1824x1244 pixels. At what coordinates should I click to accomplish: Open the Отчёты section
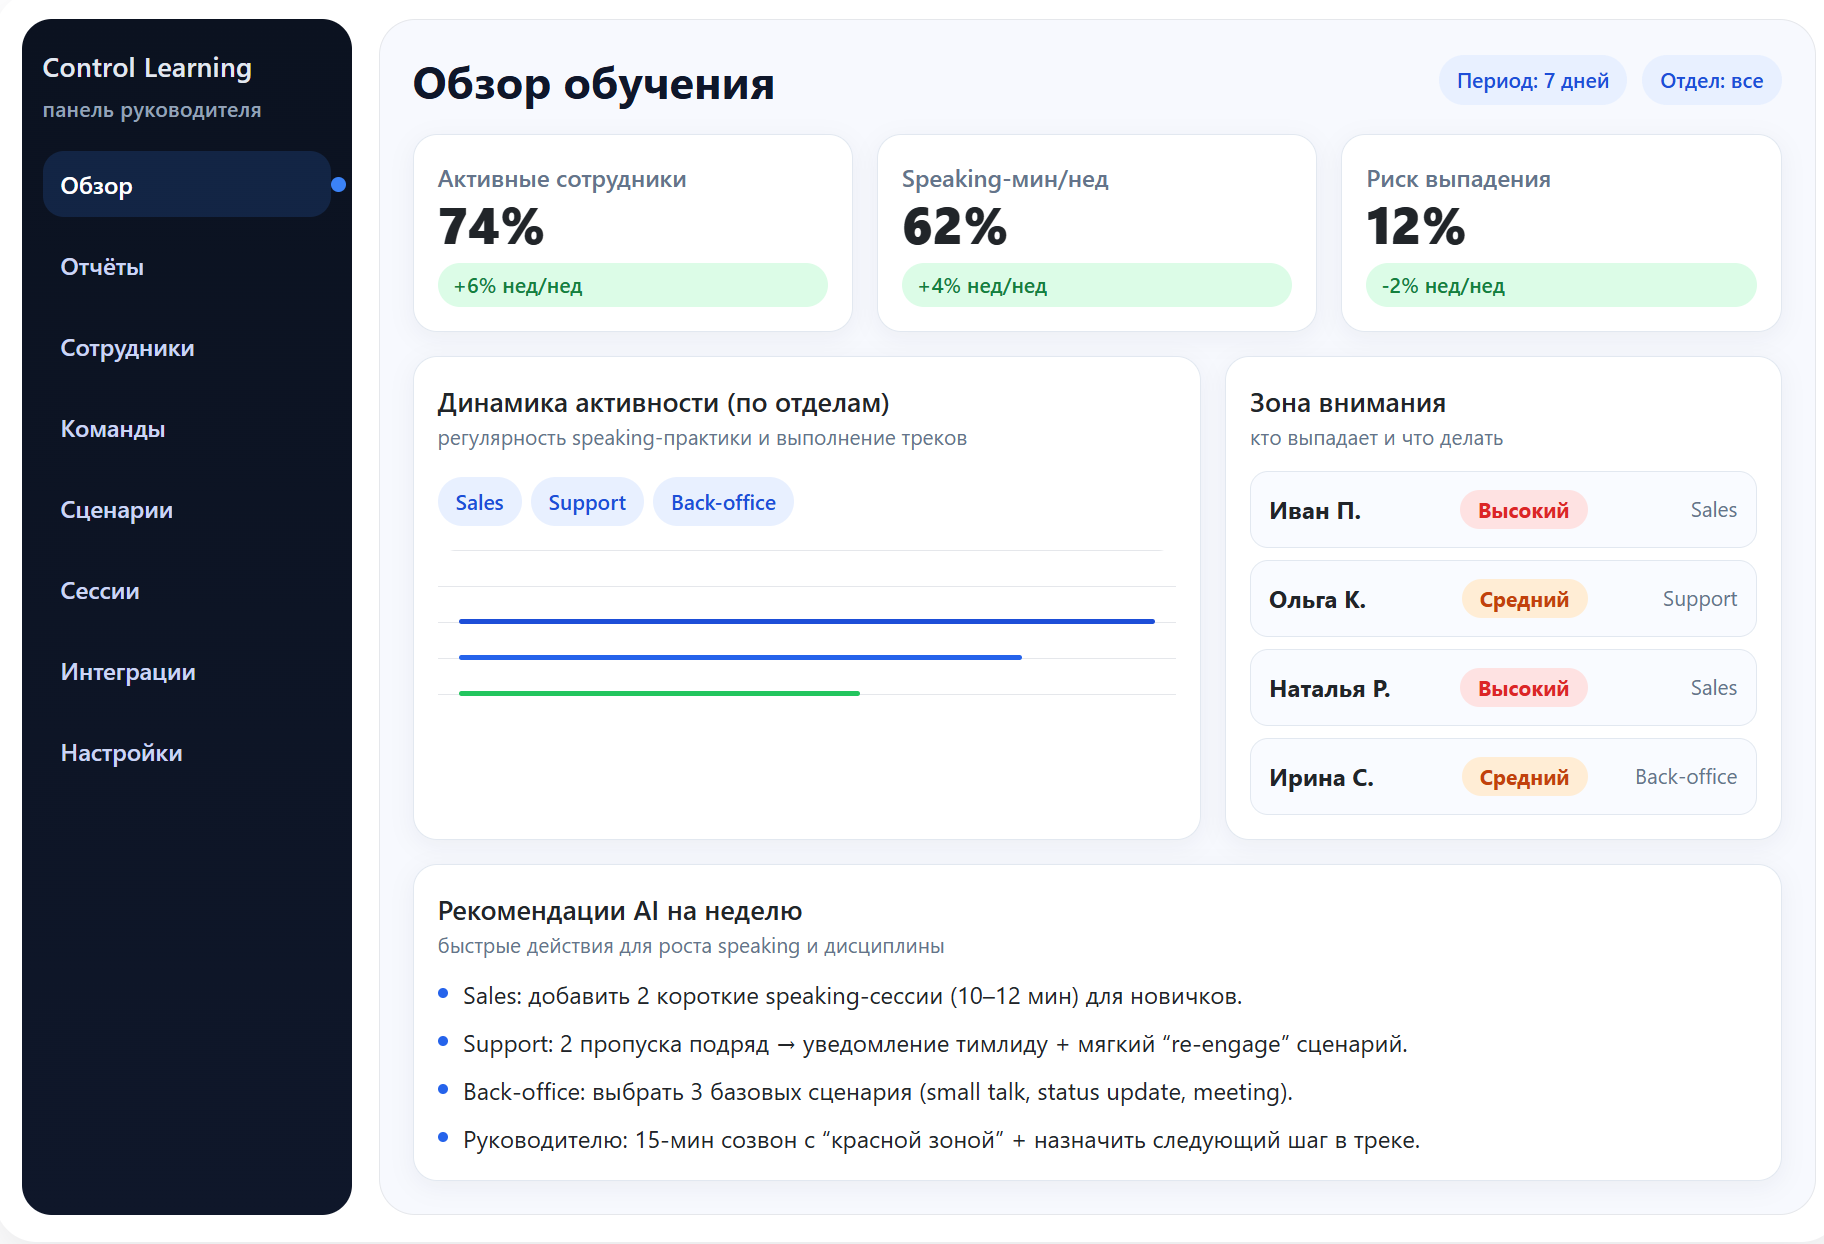click(x=102, y=267)
